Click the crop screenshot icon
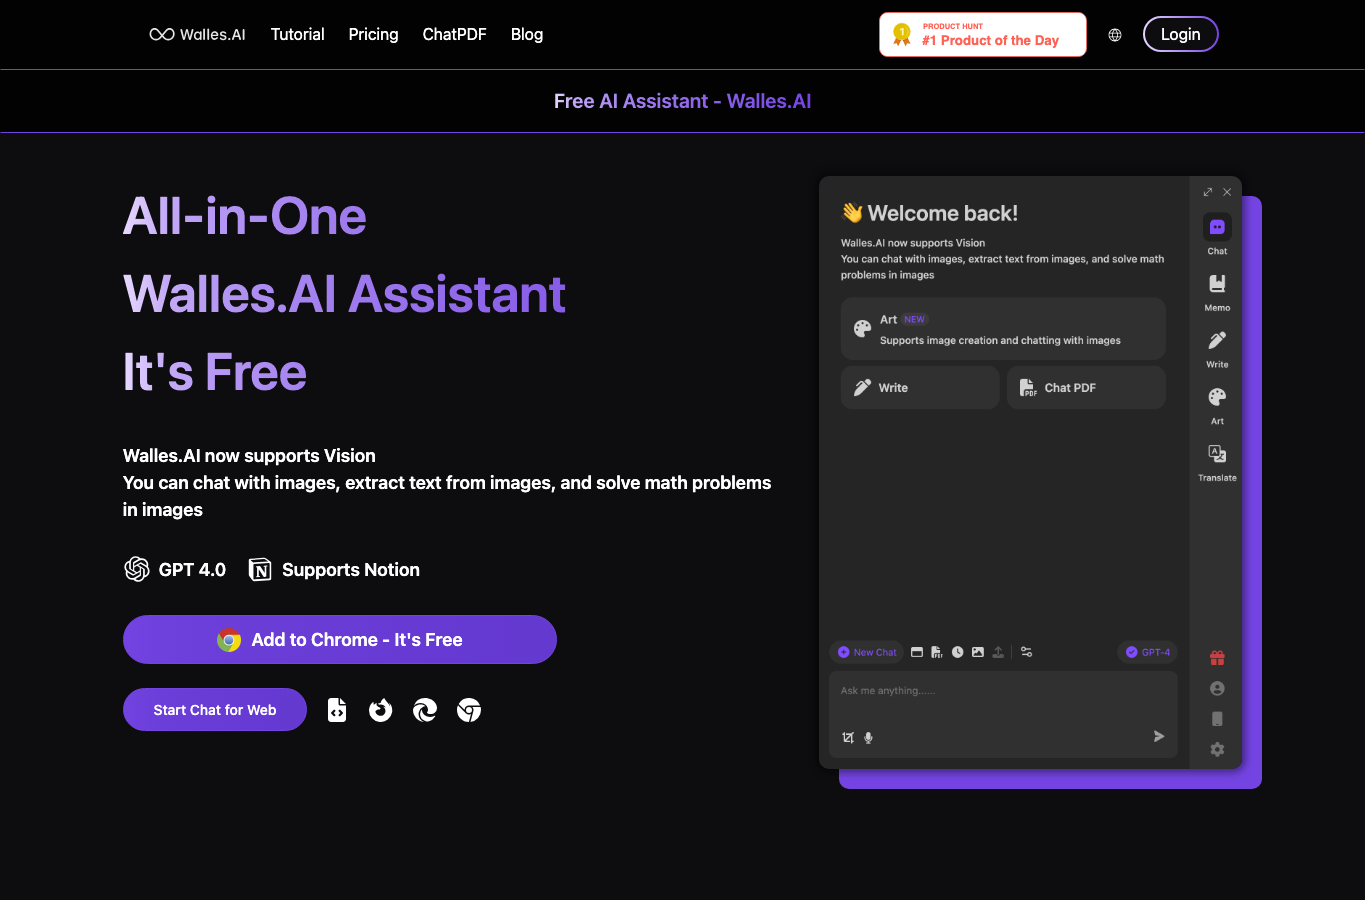Viewport: 1365px width, 900px height. tap(848, 738)
